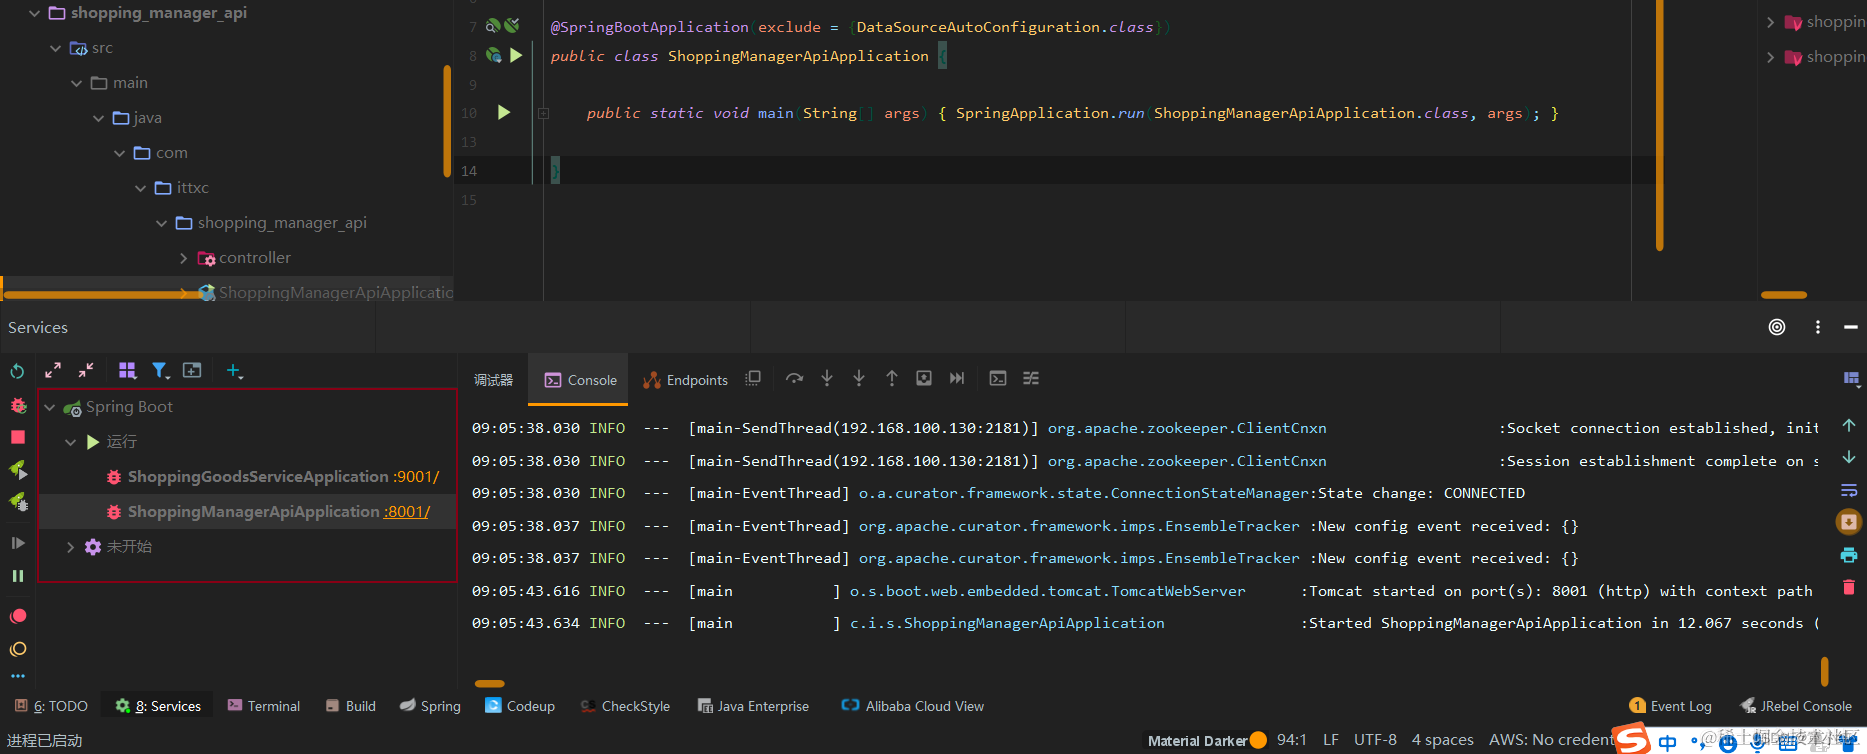
Task: Click the Drop Frame icon
Action: pos(924,378)
